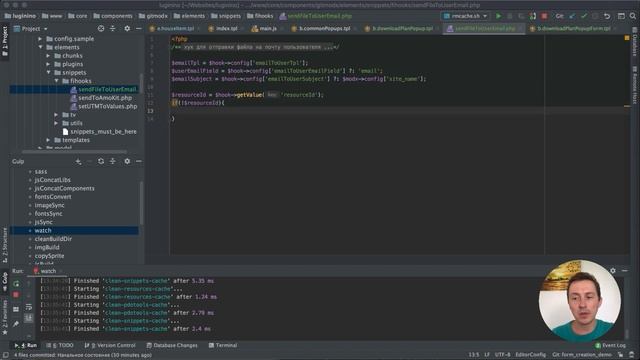Toggle scroll to end in Run console

(29, 318)
